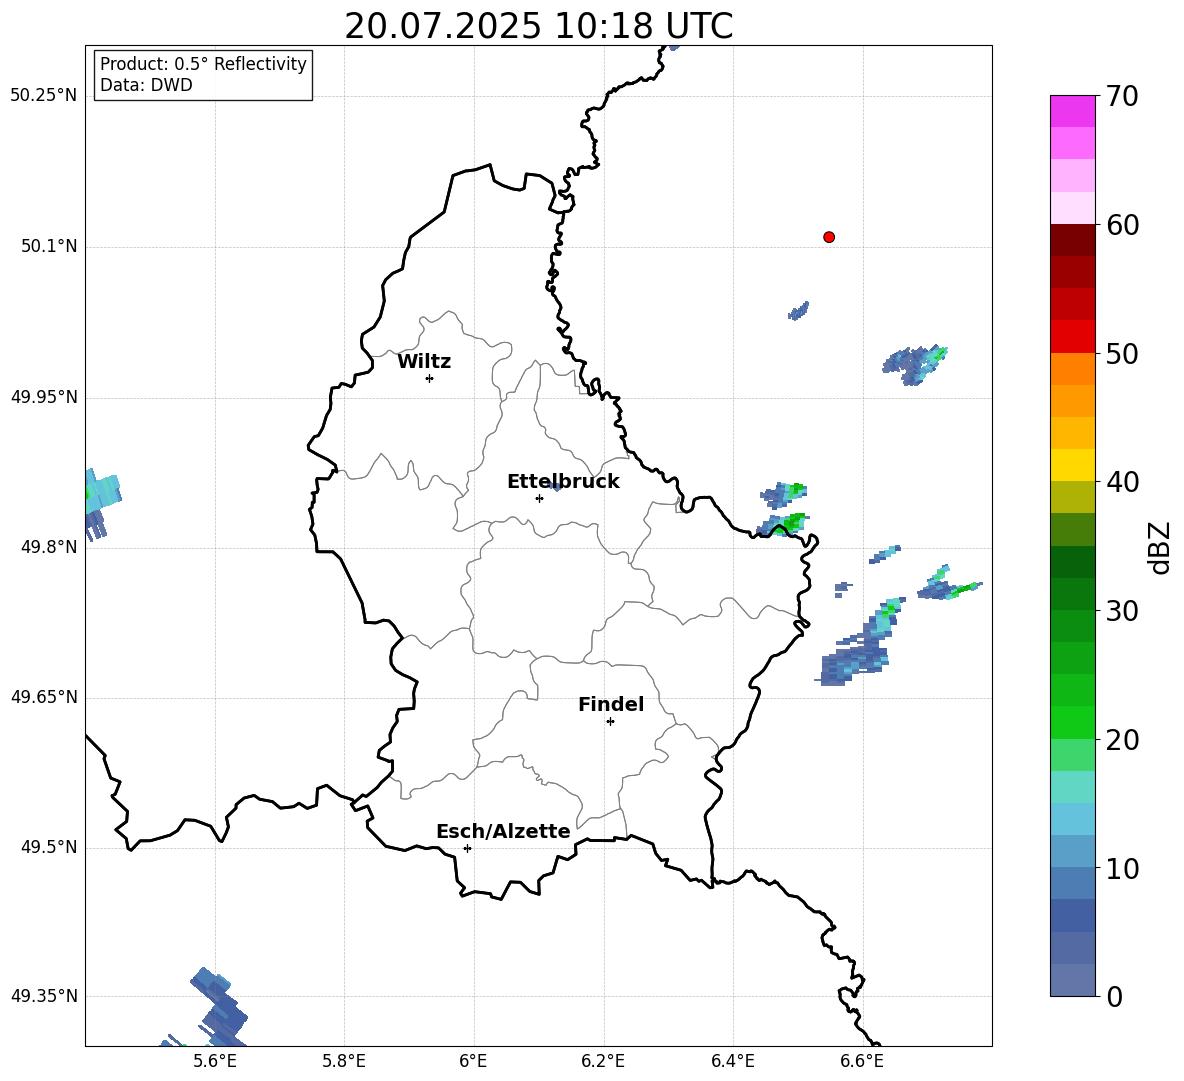Click the 30 tick on colorbar

coord(1121,611)
